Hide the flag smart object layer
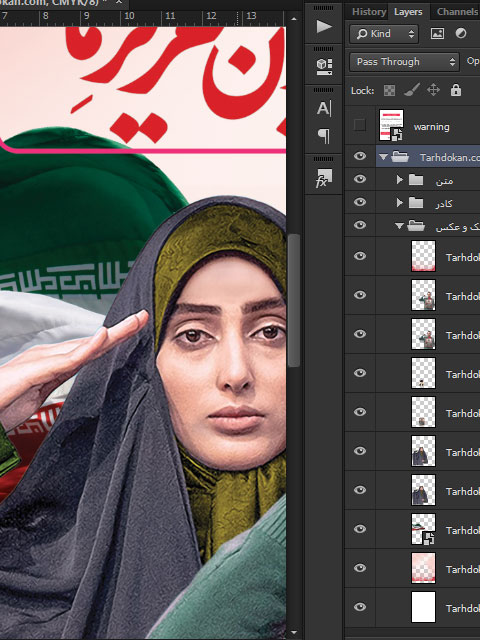 pos(360,529)
